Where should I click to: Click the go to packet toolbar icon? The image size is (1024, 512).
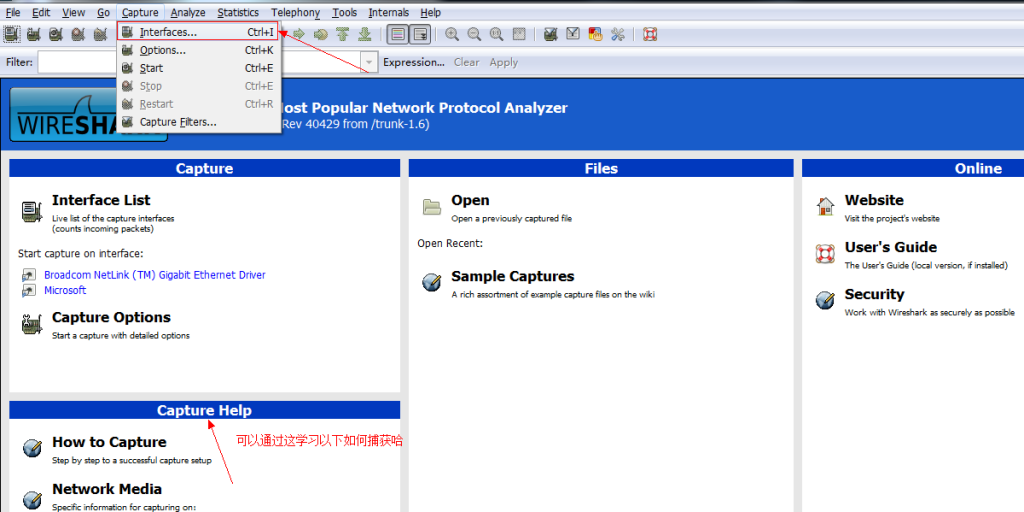click(321, 34)
